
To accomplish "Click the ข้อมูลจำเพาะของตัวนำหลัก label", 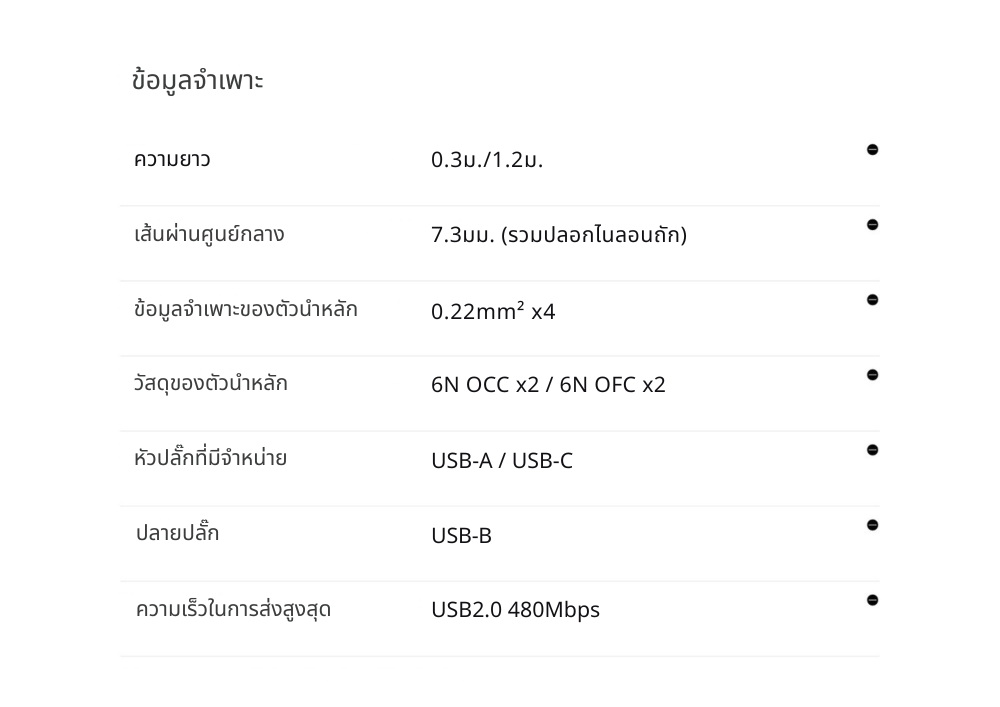I will 245,309.
